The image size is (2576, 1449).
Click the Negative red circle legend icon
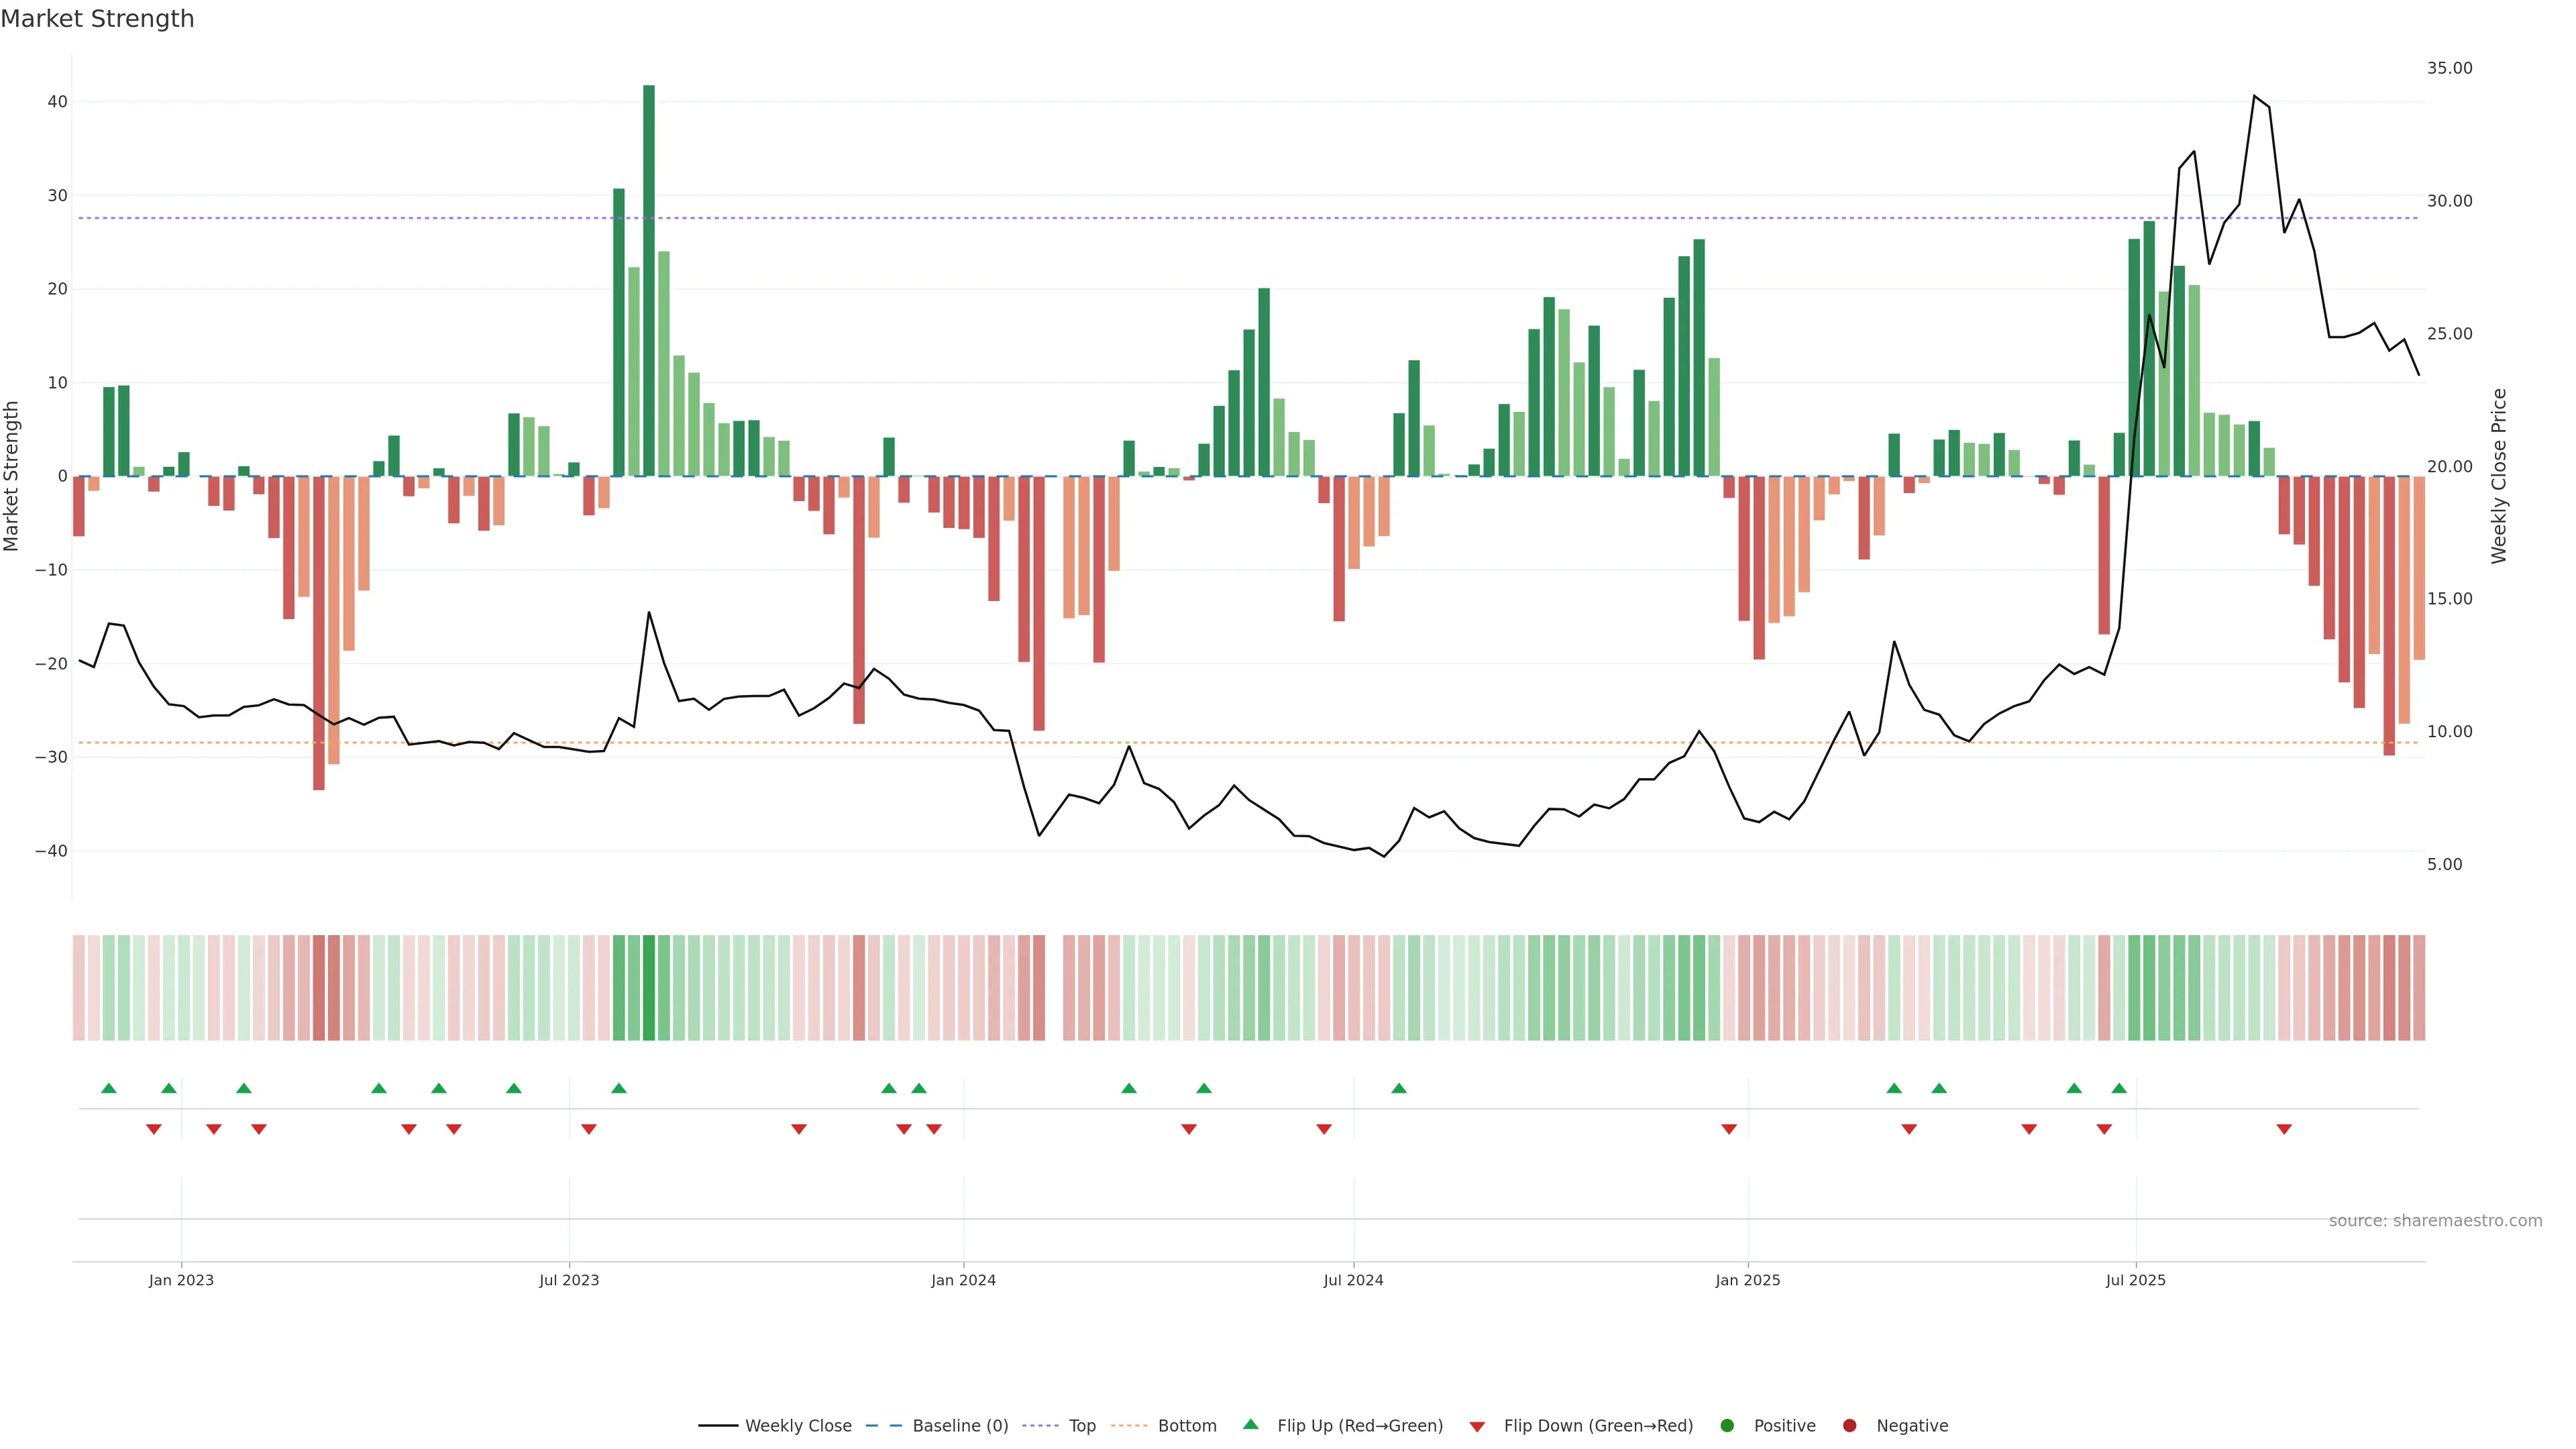(x=1849, y=1426)
